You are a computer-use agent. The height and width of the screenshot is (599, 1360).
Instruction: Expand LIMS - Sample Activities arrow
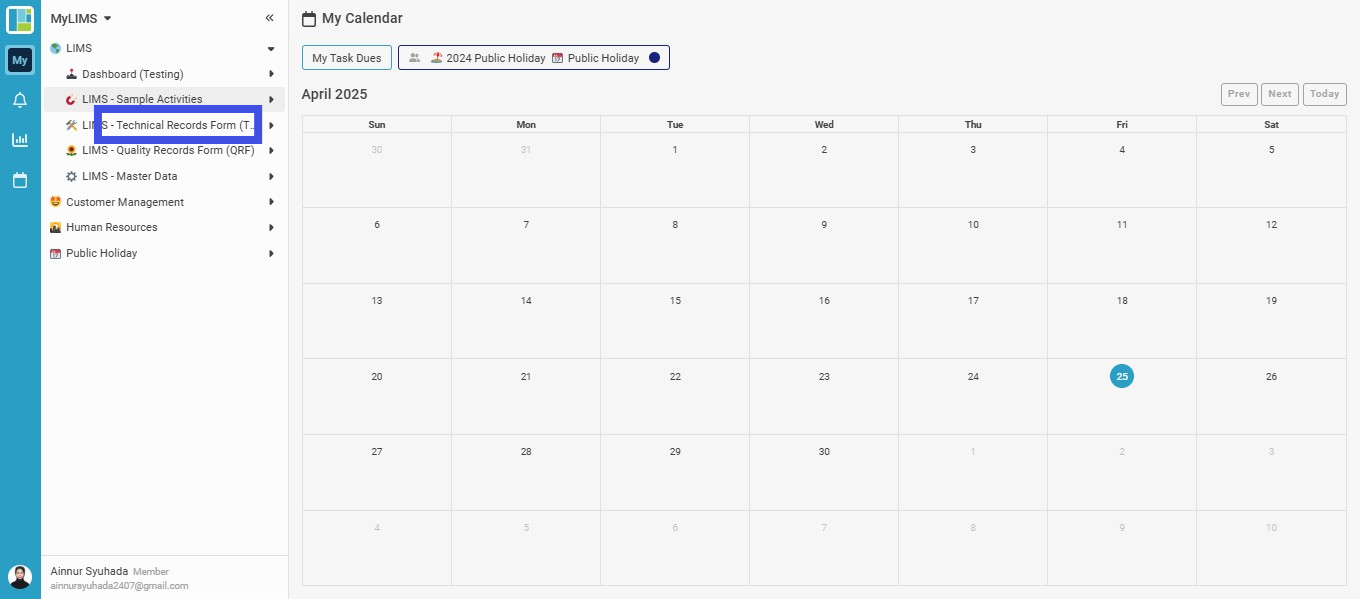271,99
